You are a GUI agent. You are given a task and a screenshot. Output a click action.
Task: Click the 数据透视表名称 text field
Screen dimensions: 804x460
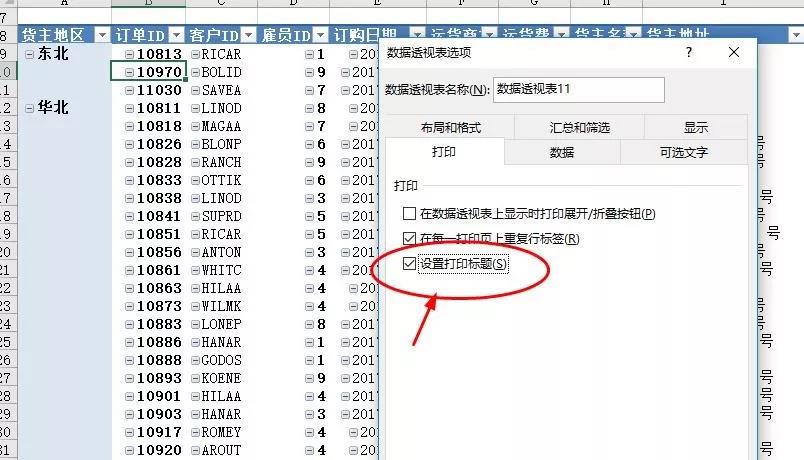point(579,90)
